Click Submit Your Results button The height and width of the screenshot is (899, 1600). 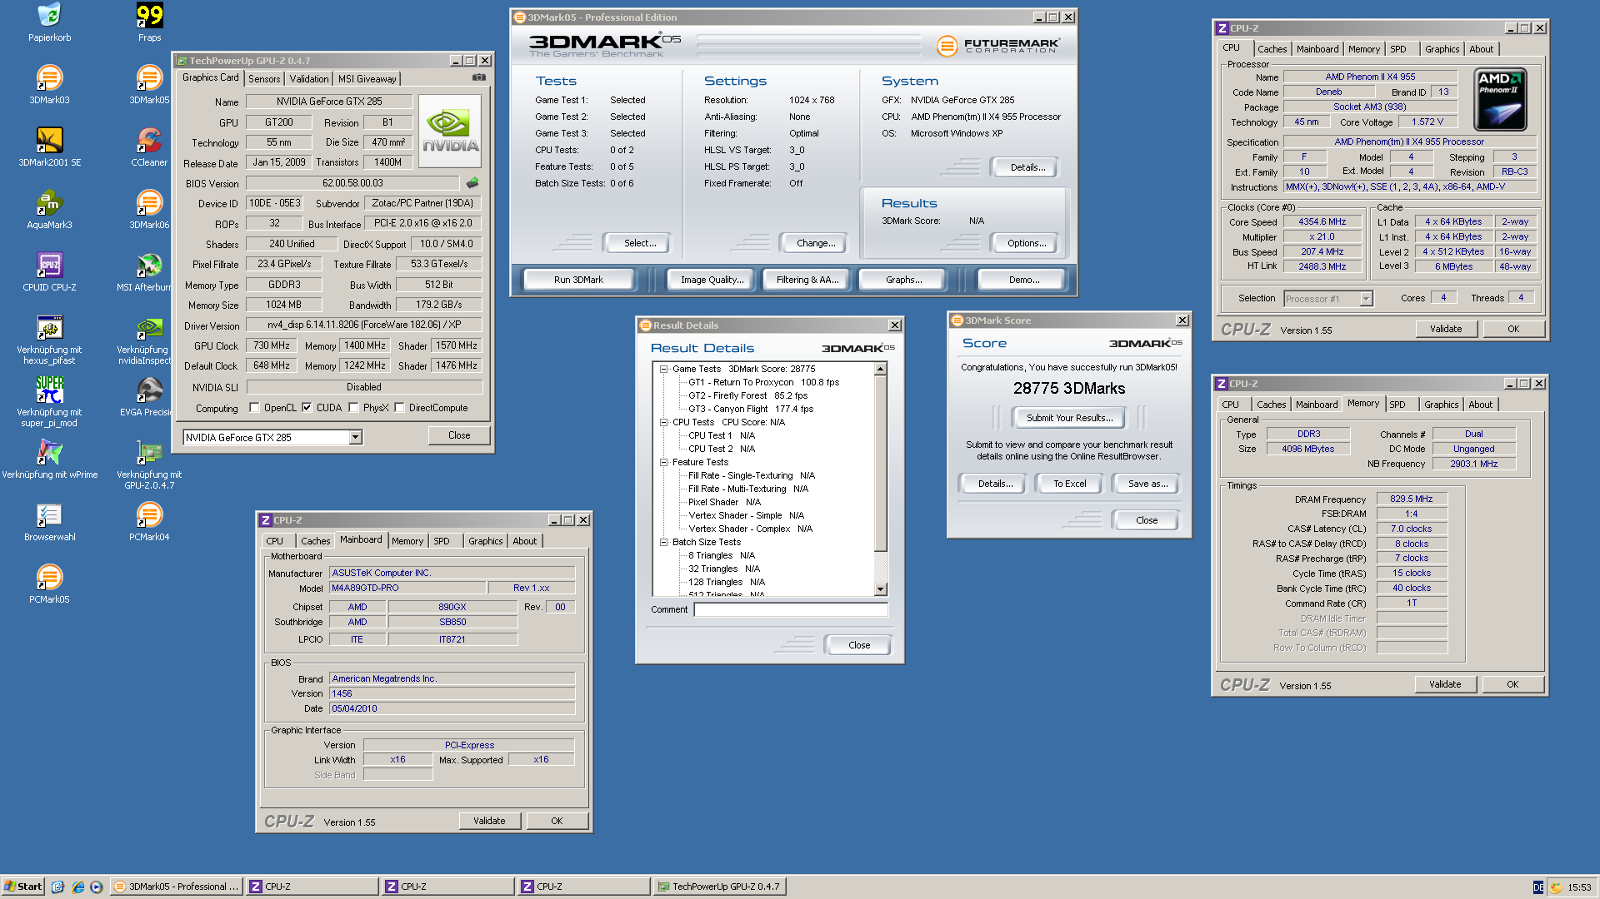pos(1069,418)
